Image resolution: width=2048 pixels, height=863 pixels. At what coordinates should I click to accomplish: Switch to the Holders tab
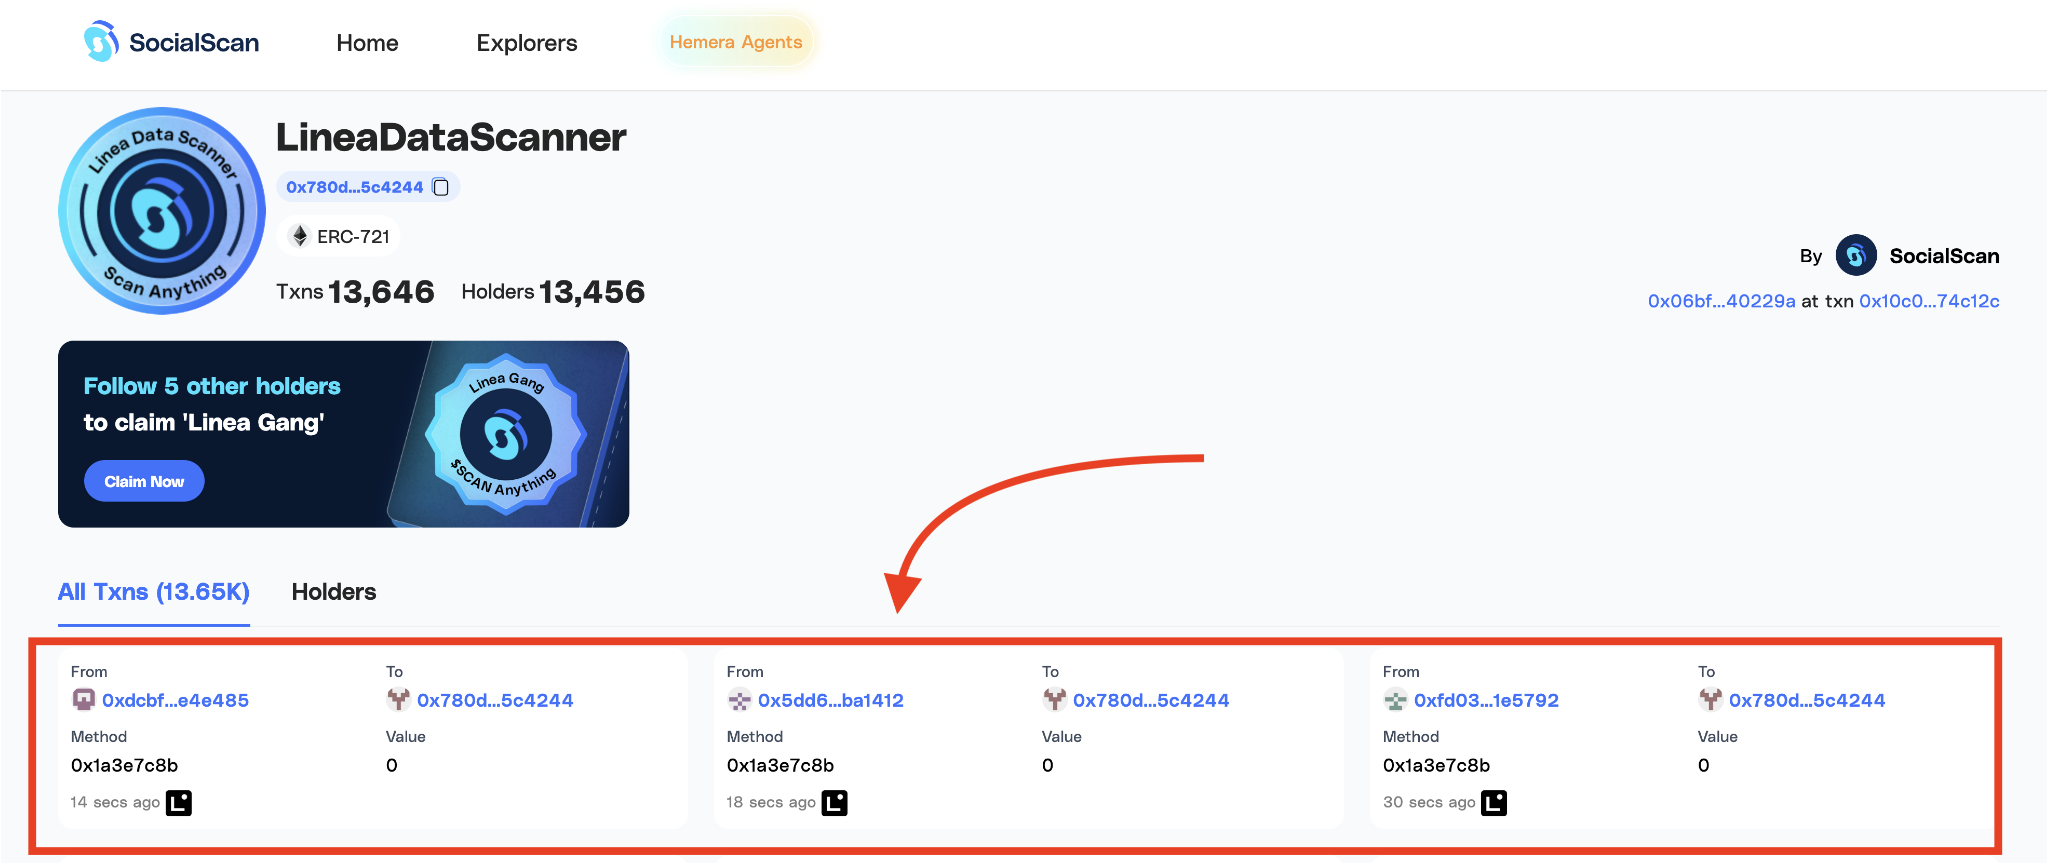click(x=334, y=592)
